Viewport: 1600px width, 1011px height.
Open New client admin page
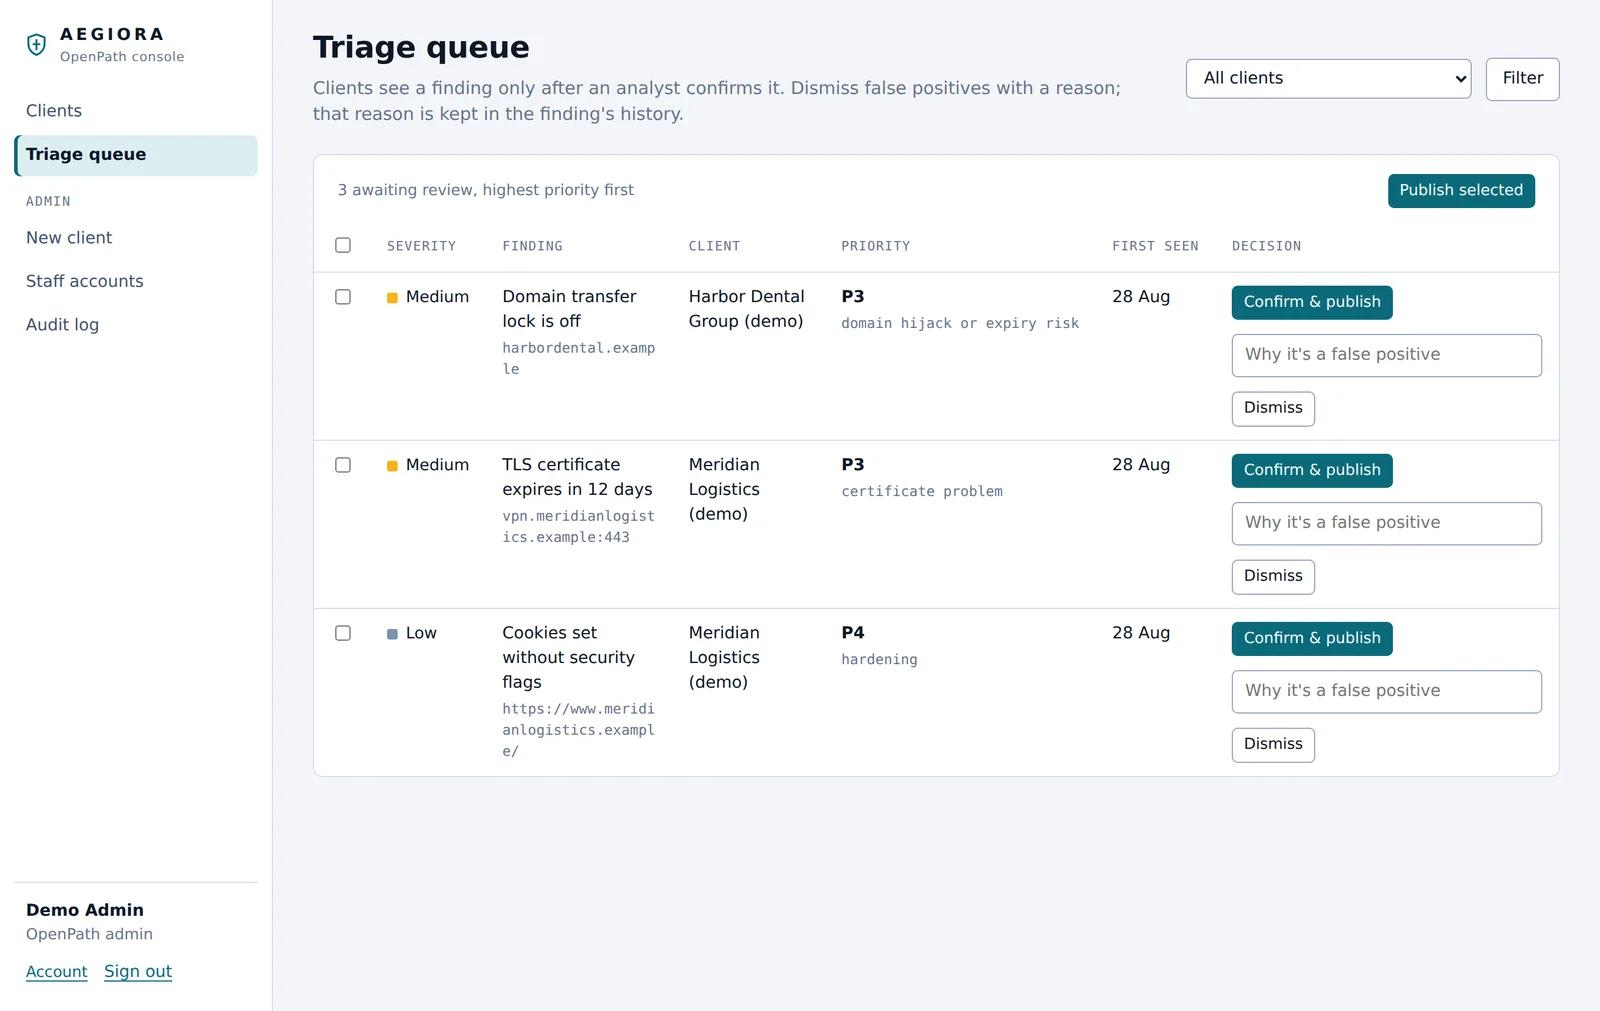pyautogui.click(x=136, y=238)
